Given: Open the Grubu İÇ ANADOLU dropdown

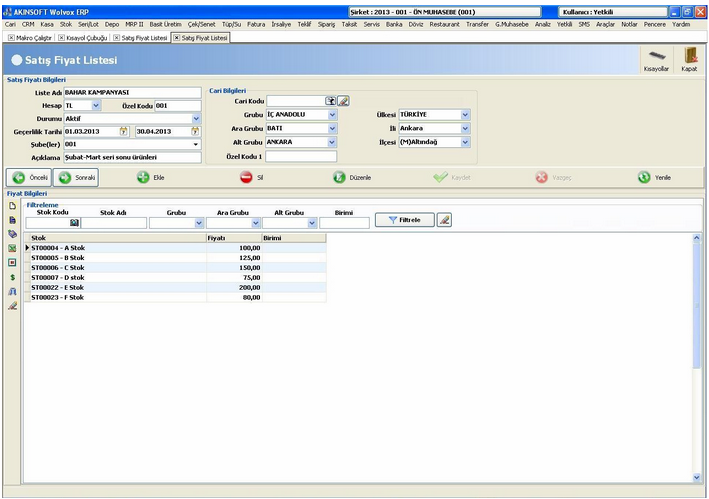Looking at the screenshot, I should pyautogui.click(x=332, y=115).
